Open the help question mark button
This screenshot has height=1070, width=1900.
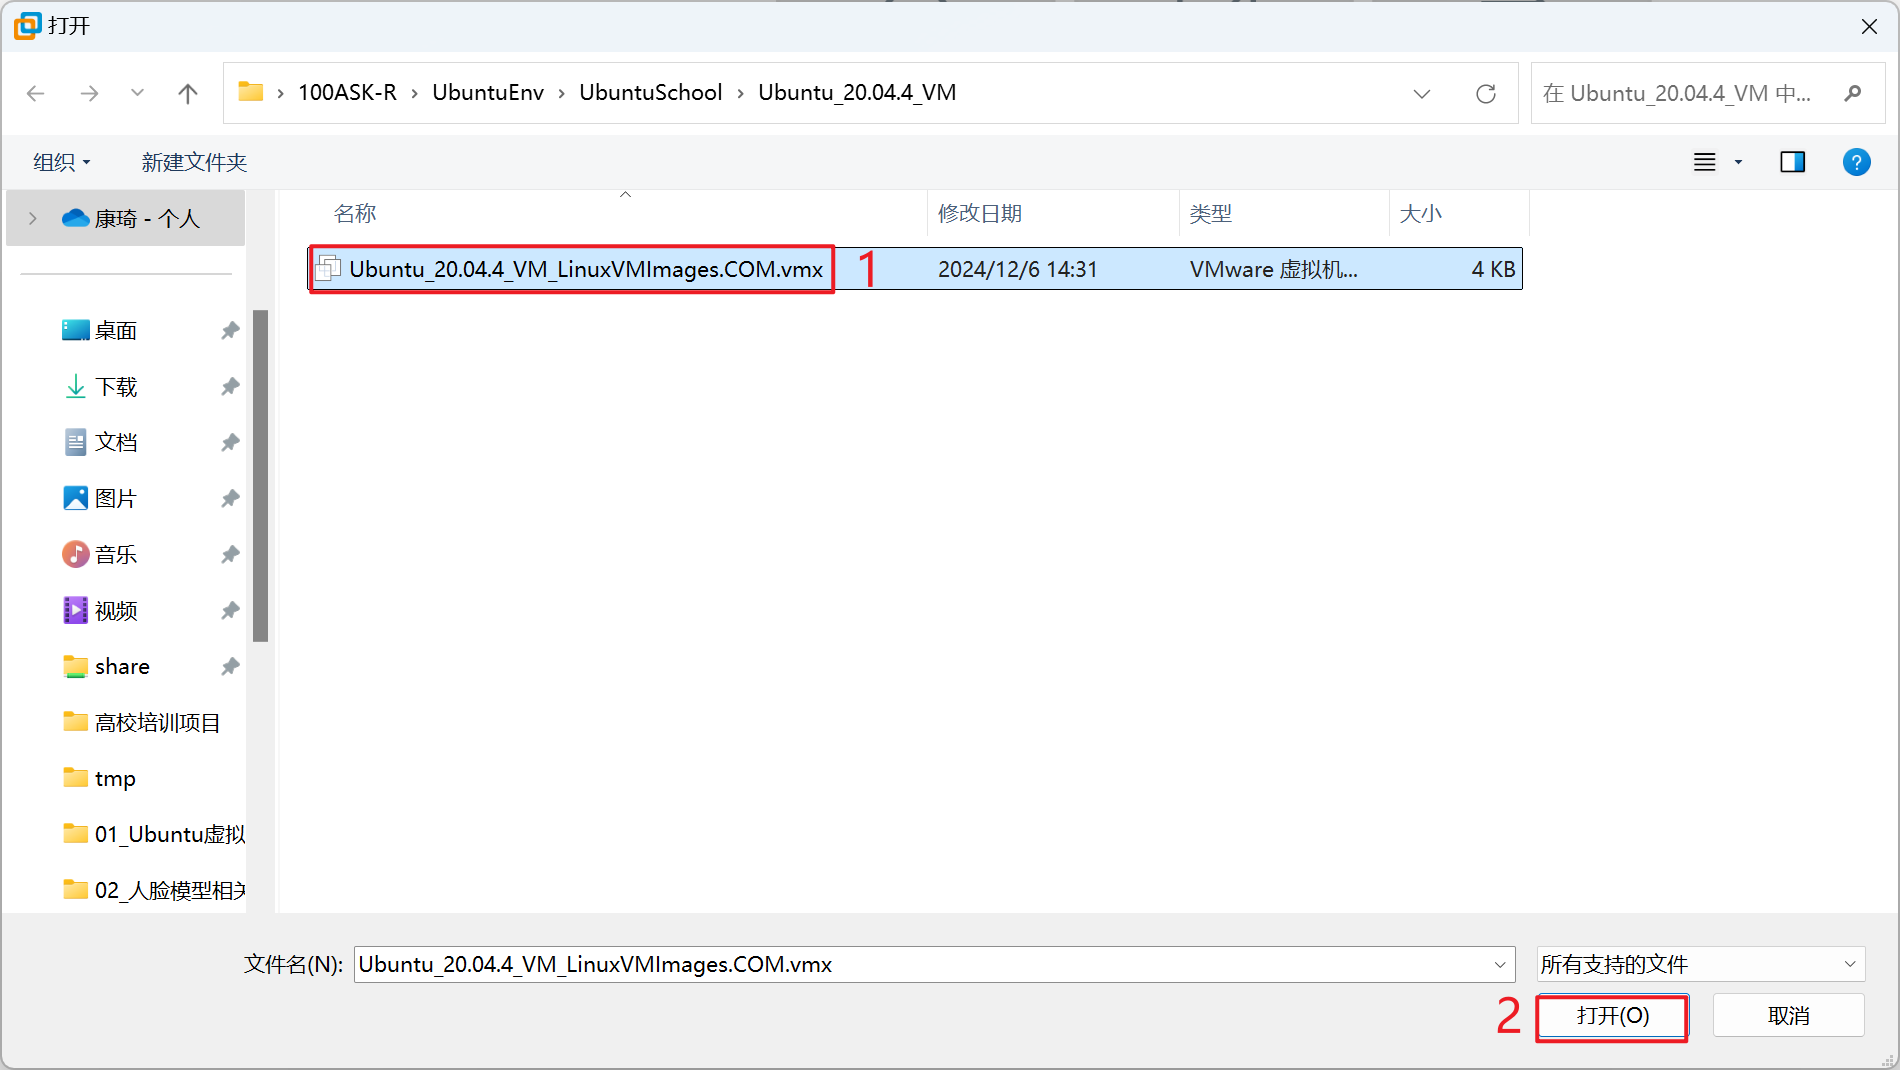click(1857, 162)
